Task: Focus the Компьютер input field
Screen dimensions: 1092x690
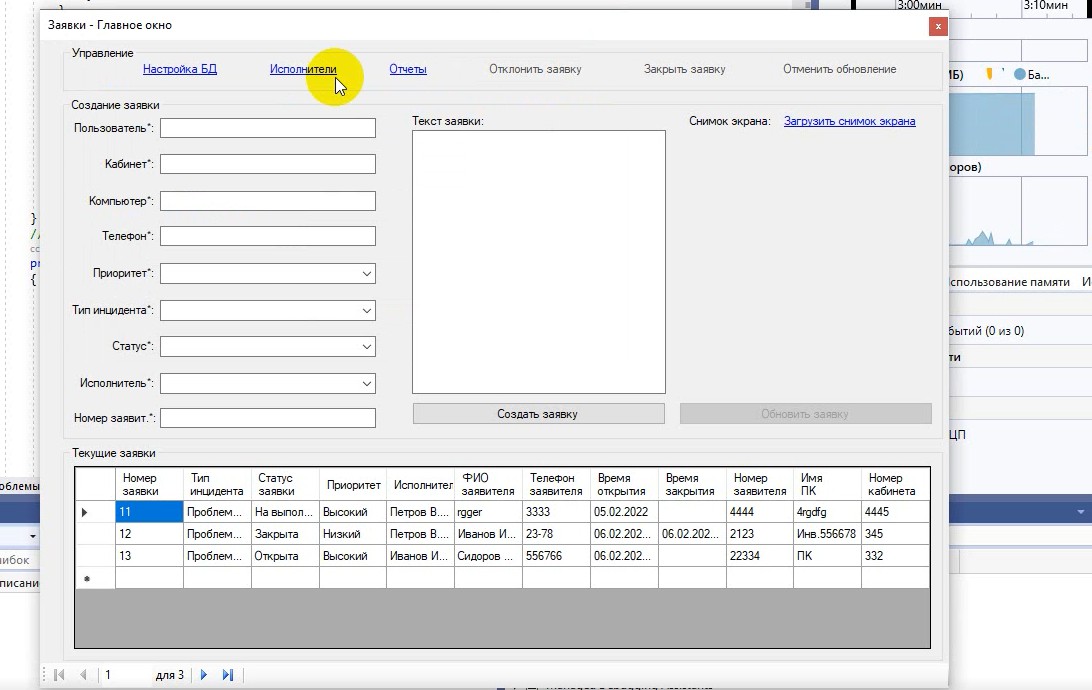Action: (x=267, y=201)
